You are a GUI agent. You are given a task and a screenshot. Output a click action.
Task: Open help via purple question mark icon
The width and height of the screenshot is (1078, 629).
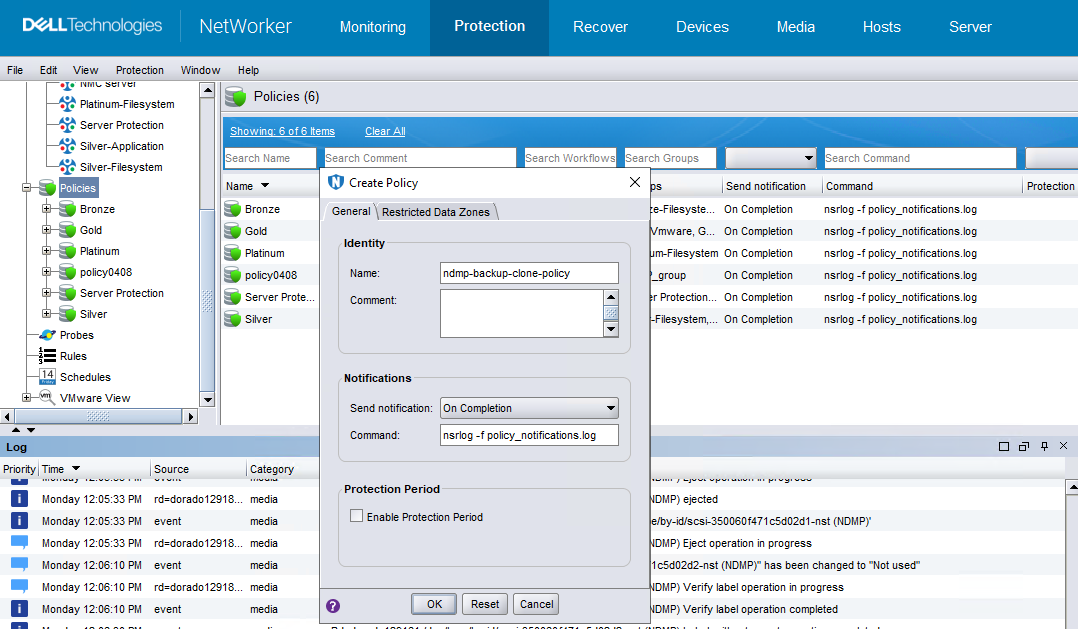[333, 606]
